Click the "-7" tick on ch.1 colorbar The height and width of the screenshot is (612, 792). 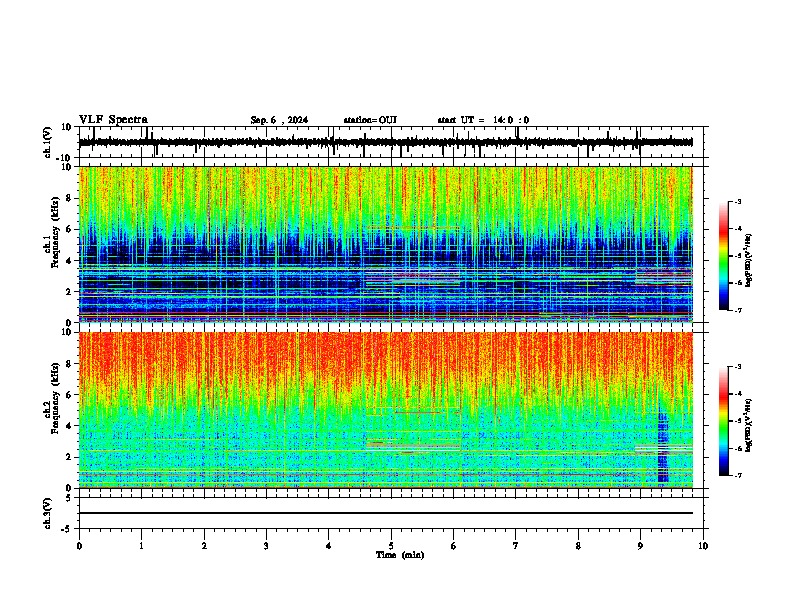click(x=737, y=310)
